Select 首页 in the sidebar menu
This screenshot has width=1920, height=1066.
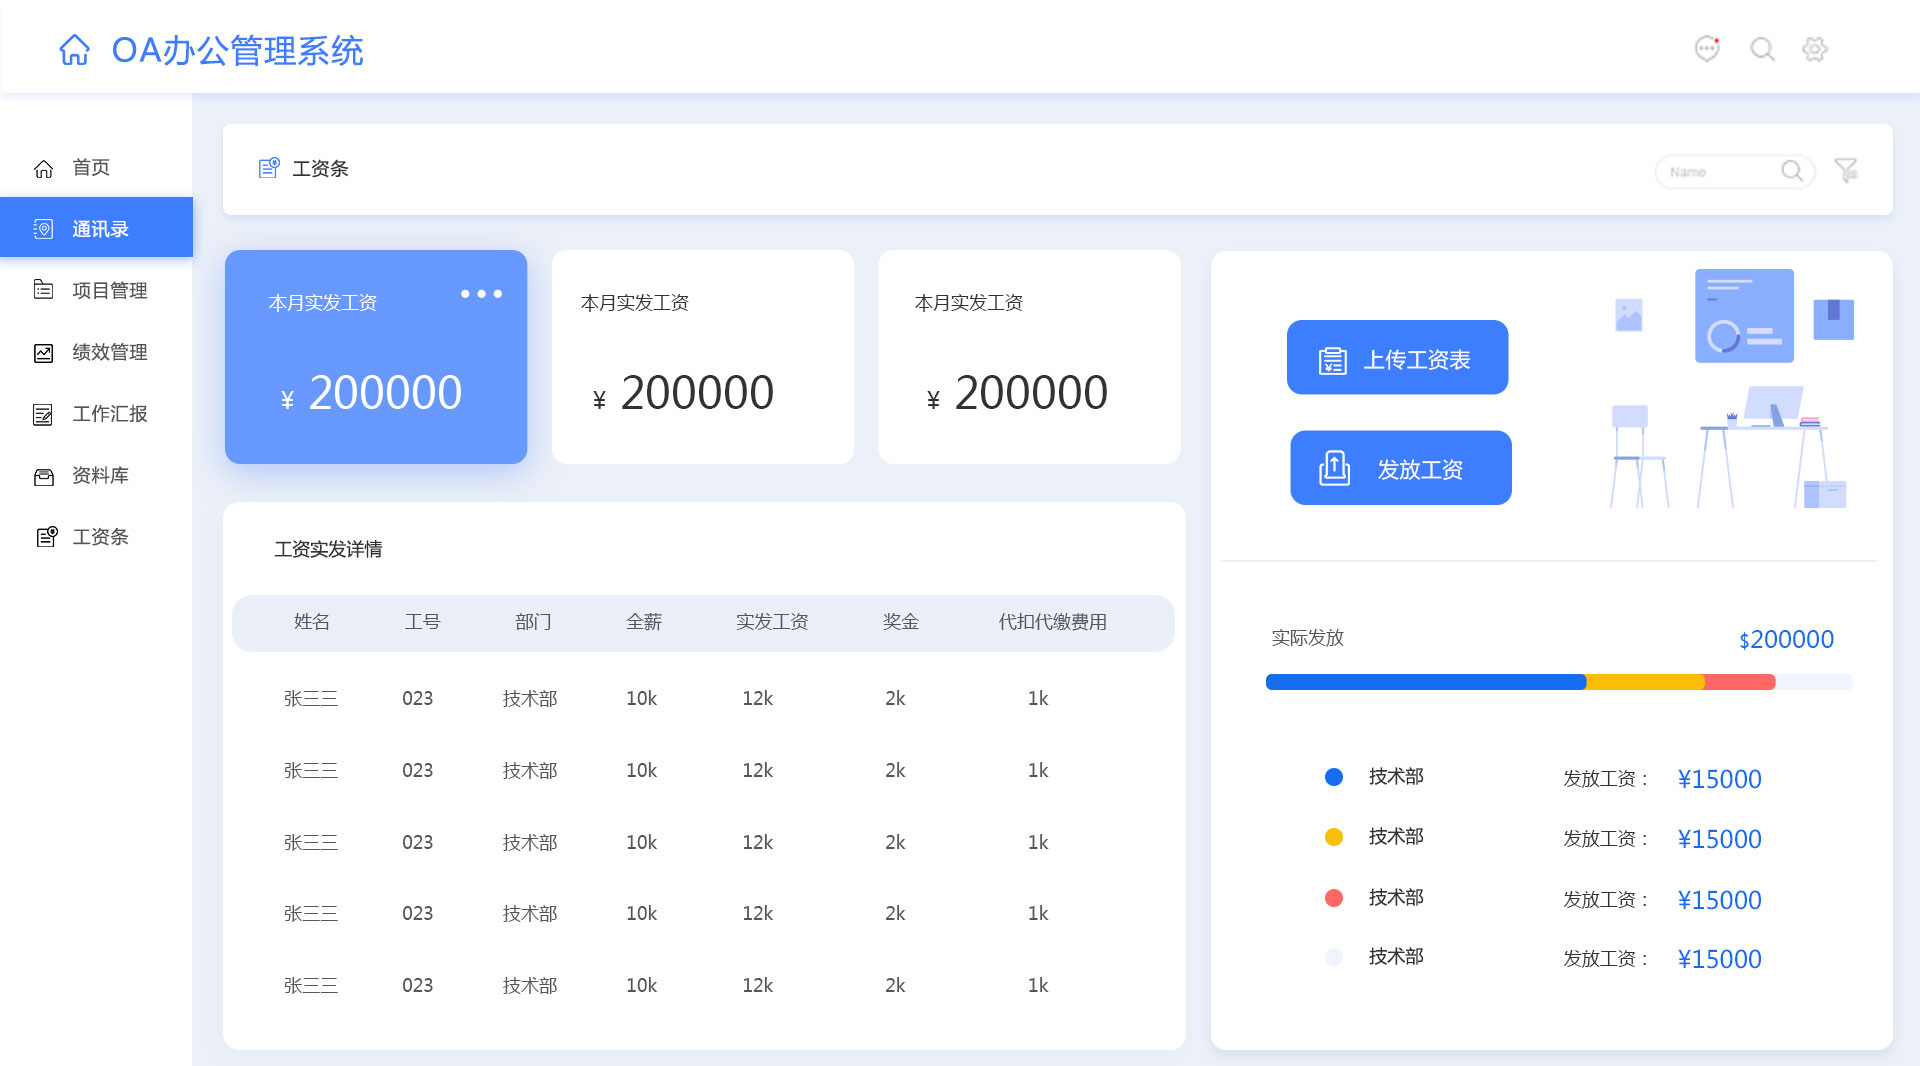tap(91, 168)
